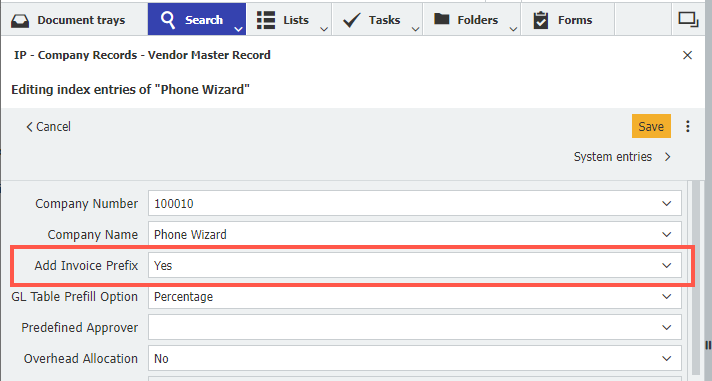712x381 pixels.
Task: Expand the Overhead Allocation dropdown
Action: [666, 358]
